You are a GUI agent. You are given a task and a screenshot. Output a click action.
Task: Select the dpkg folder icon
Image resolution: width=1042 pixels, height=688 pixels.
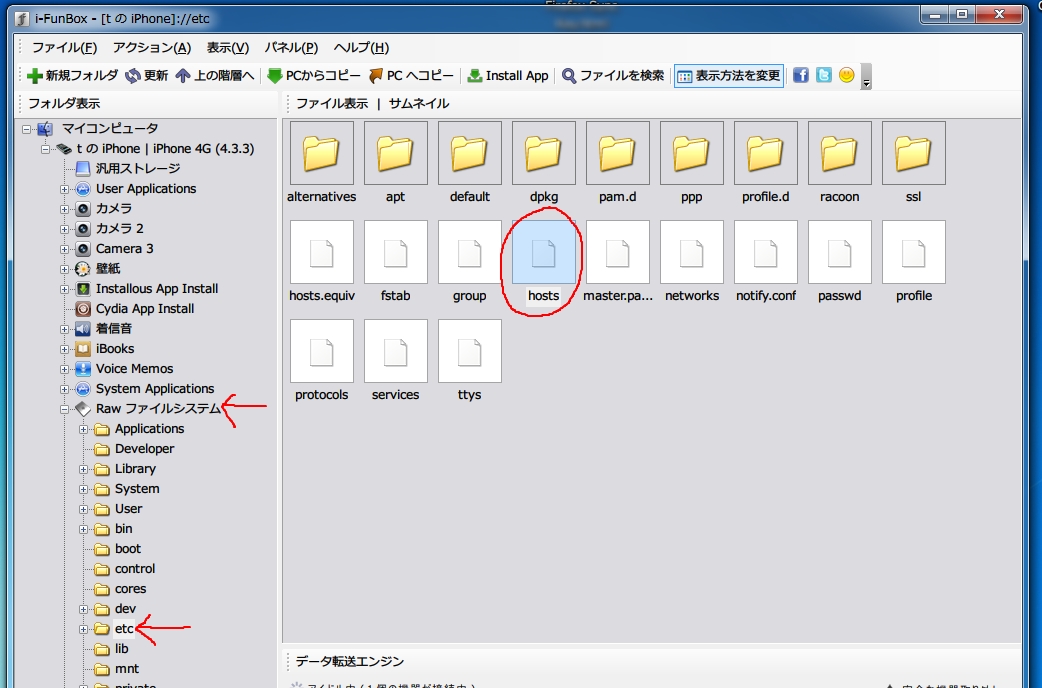pos(544,153)
